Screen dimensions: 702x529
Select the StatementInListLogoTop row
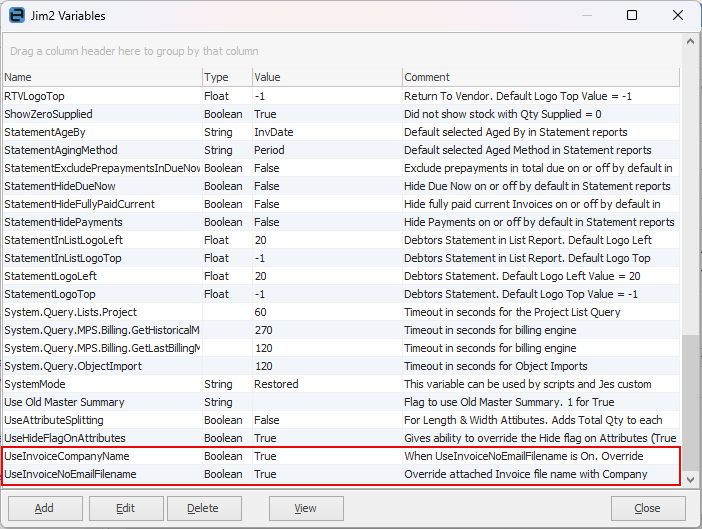pos(341,258)
